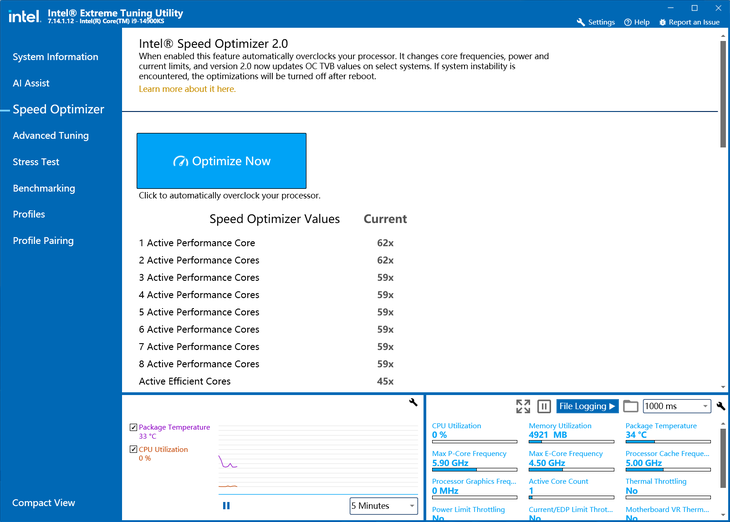The height and width of the screenshot is (522, 730).
Task: Open monitor panel wrench settings icon
Action: pos(721,406)
